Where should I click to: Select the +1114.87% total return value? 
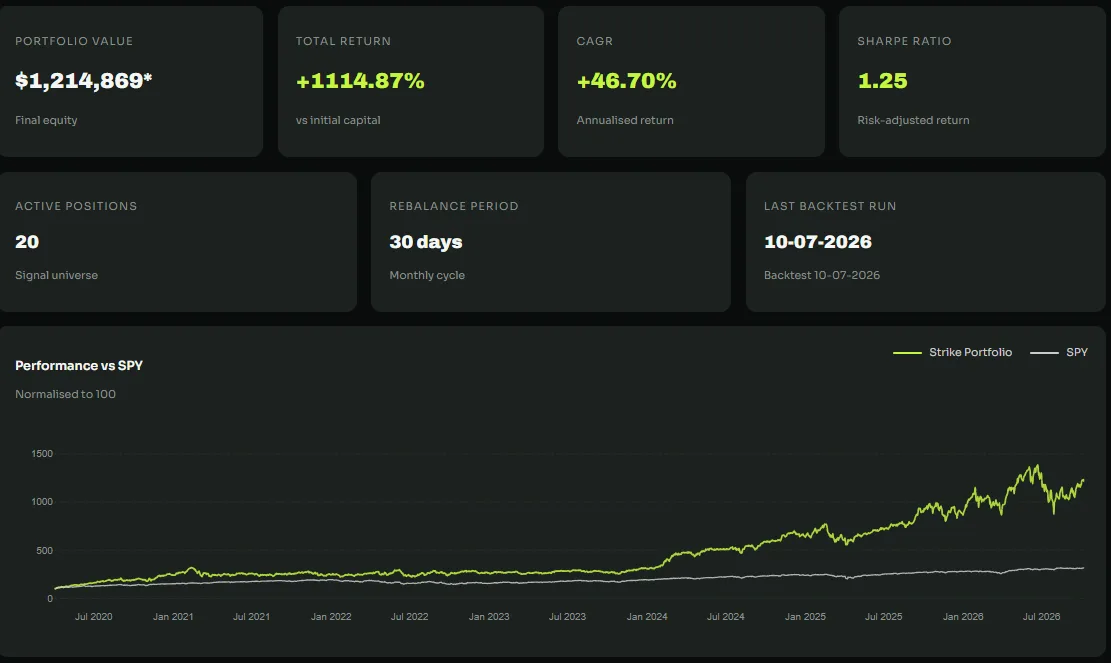point(360,81)
